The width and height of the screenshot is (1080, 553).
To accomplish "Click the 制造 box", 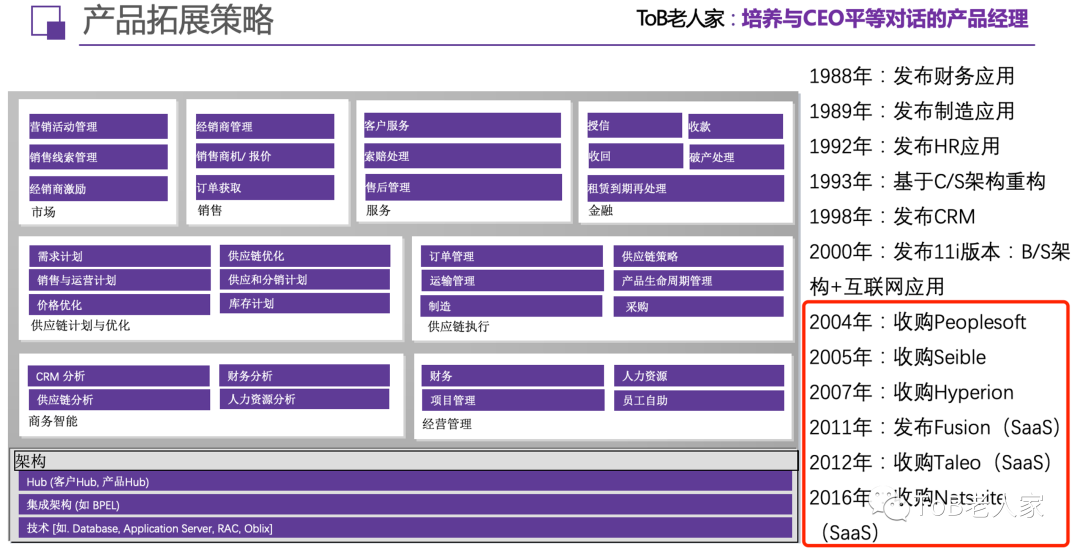I will point(512,306).
